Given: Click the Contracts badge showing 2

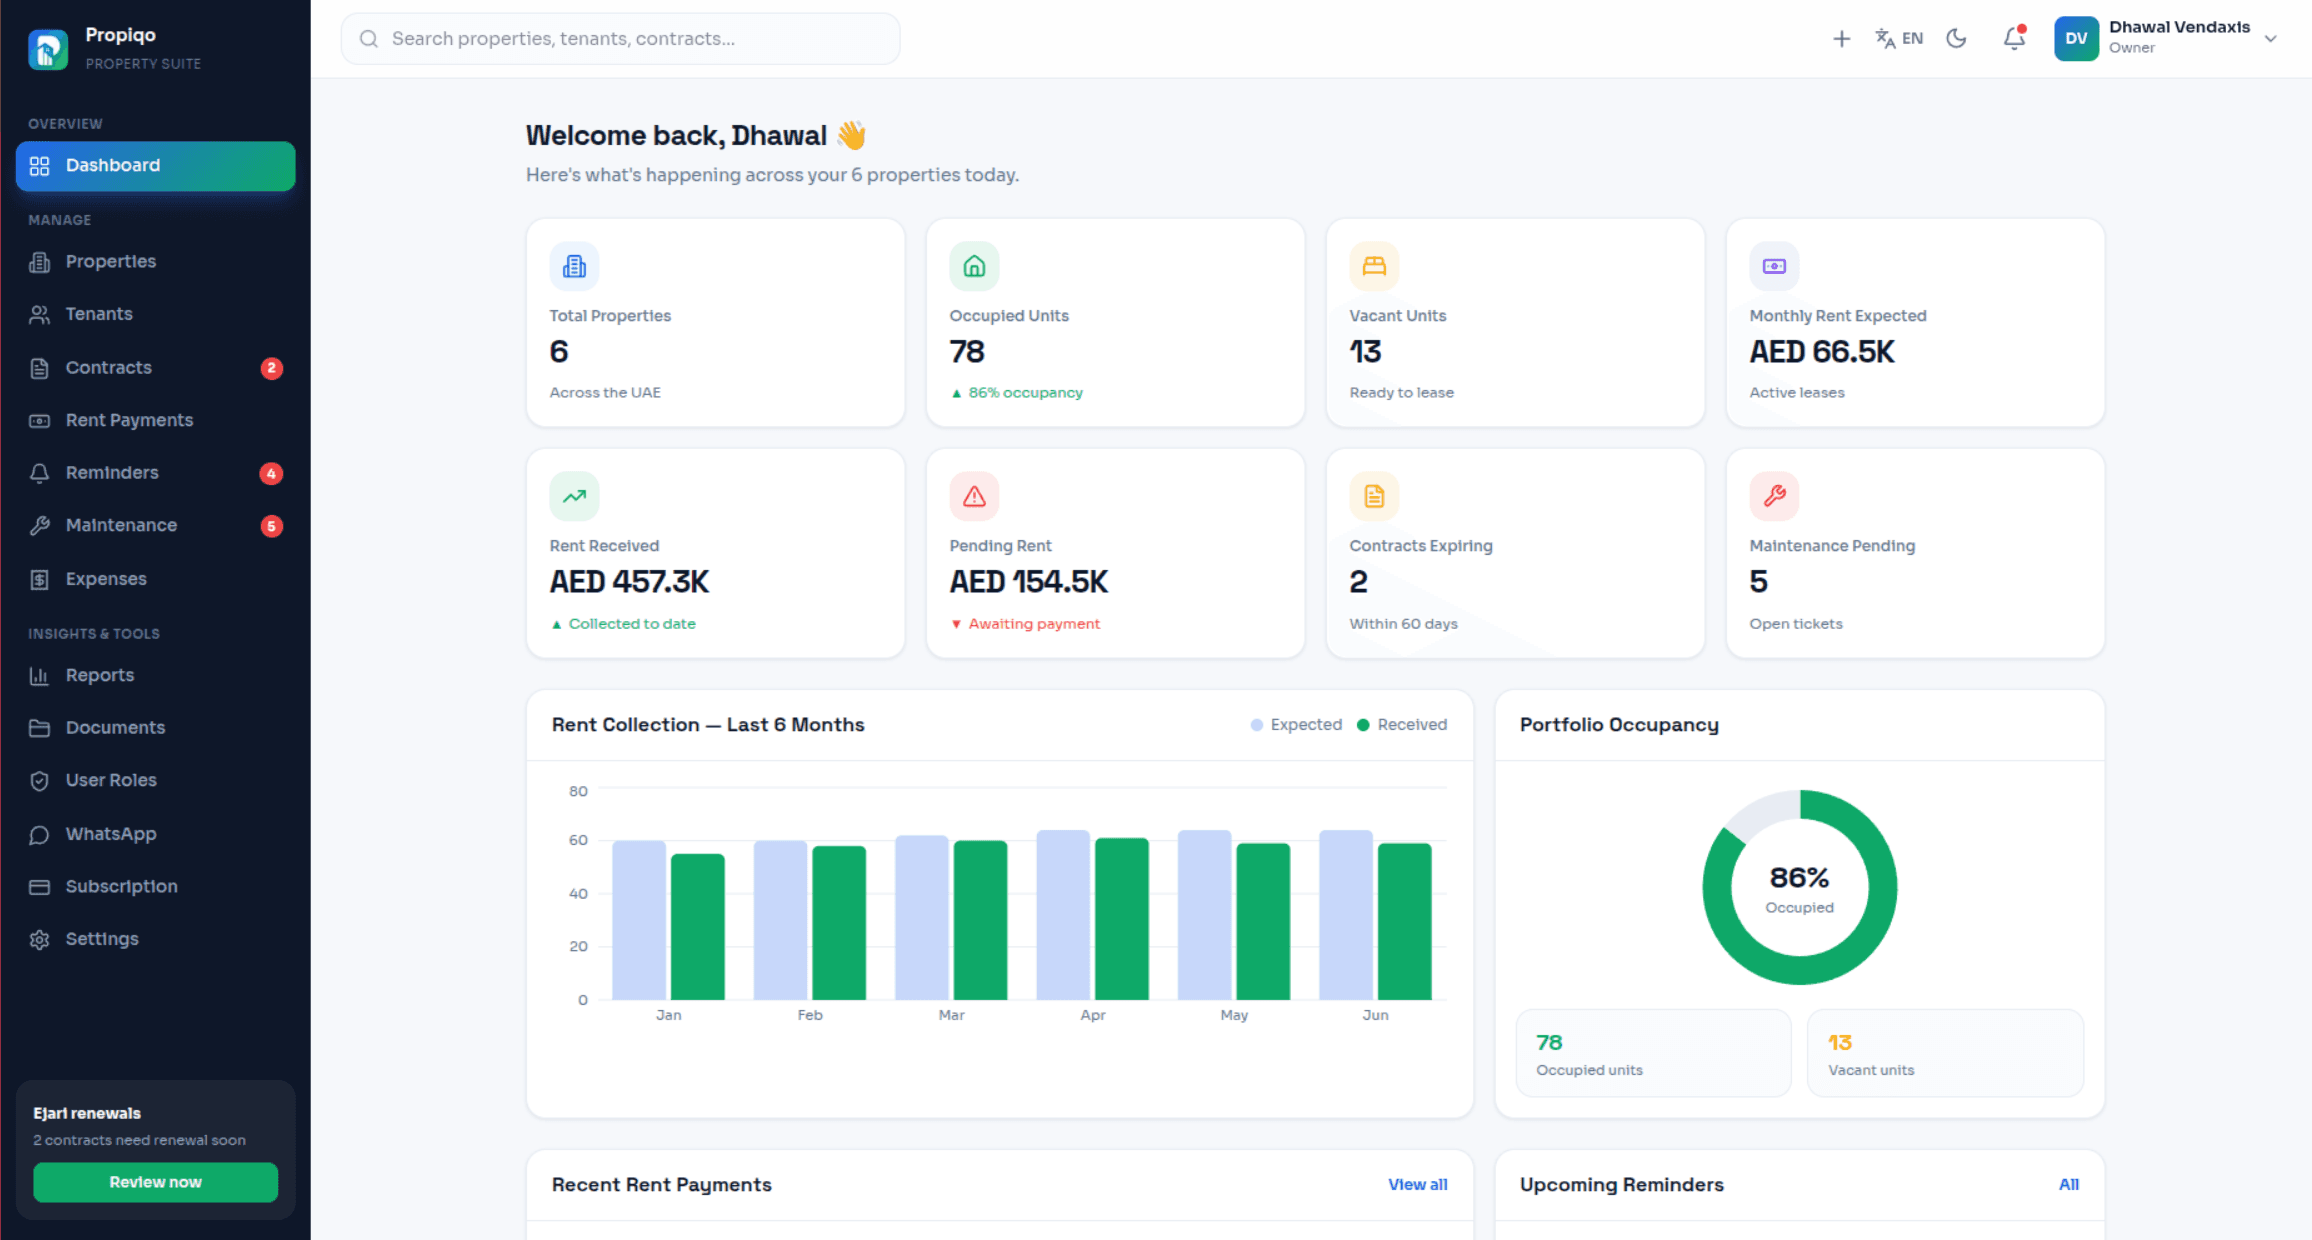Looking at the screenshot, I should (271, 368).
